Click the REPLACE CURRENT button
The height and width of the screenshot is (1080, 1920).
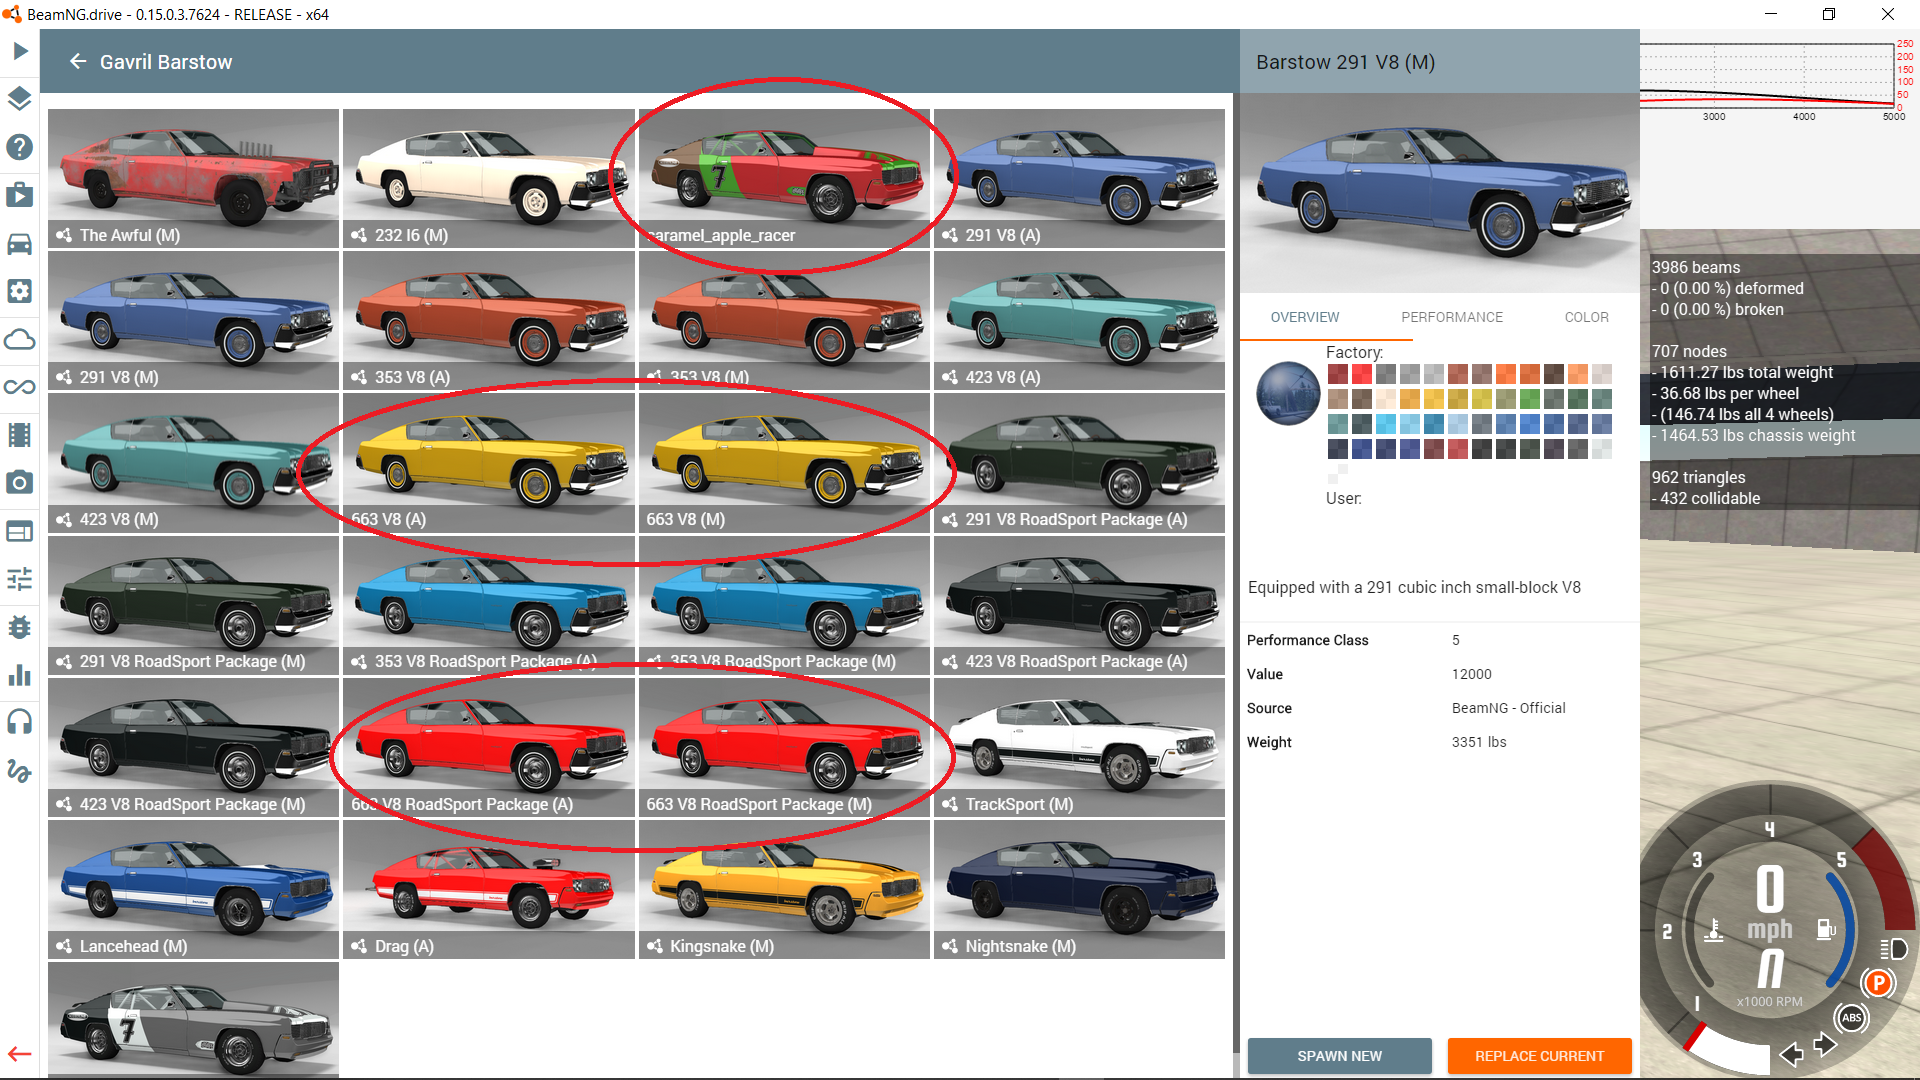[1539, 1056]
